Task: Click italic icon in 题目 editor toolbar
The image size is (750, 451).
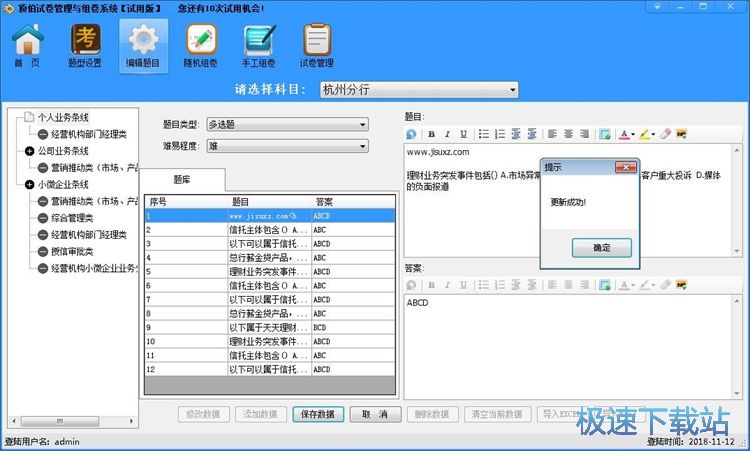Action: (x=447, y=134)
